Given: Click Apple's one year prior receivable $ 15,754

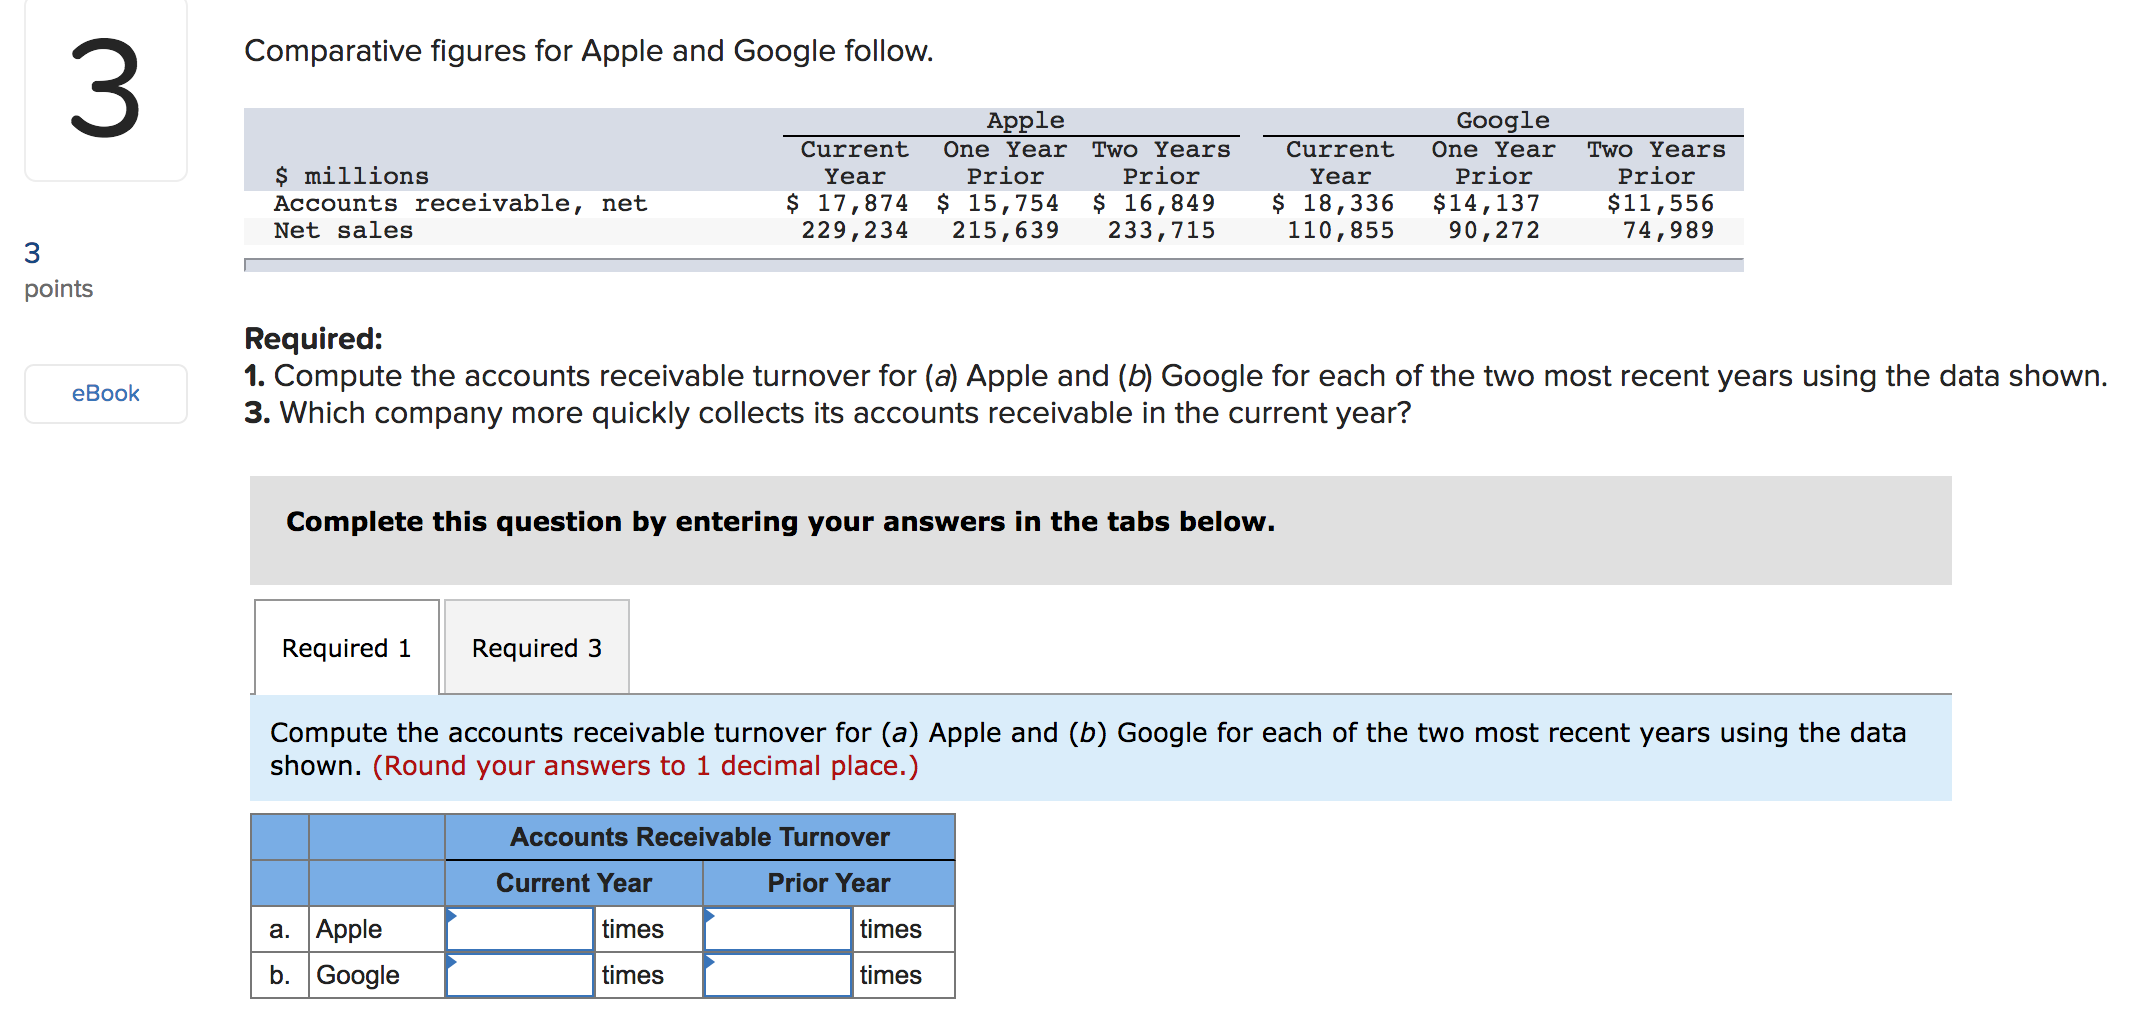Looking at the screenshot, I should click(x=998, y=203).
